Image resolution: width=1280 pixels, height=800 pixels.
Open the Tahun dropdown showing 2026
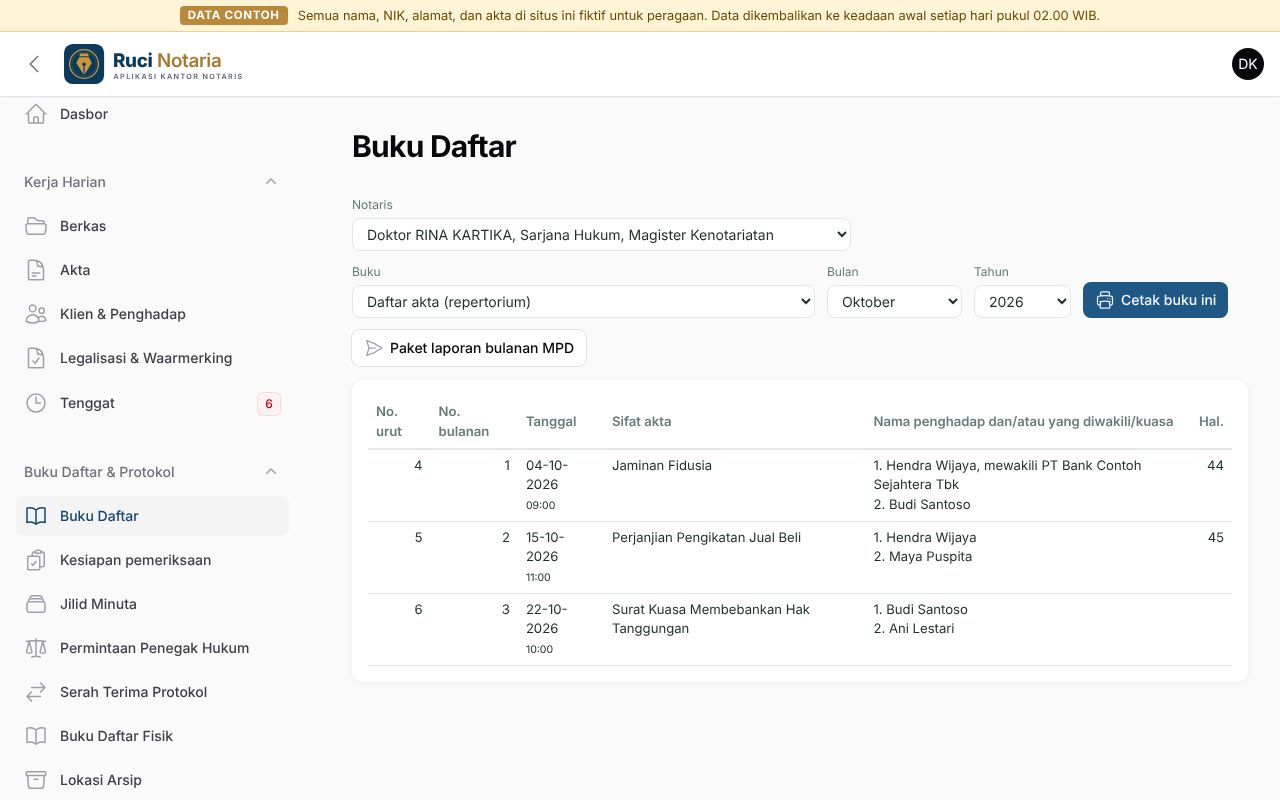(x=1022, y=302)
